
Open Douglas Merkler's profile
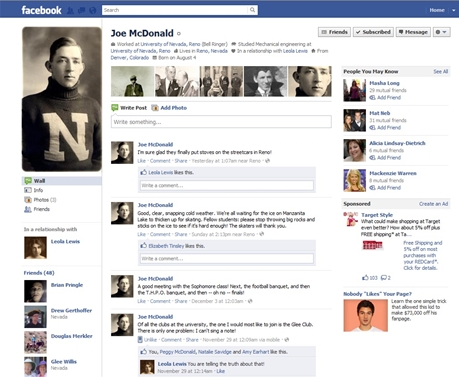[71, 336]
